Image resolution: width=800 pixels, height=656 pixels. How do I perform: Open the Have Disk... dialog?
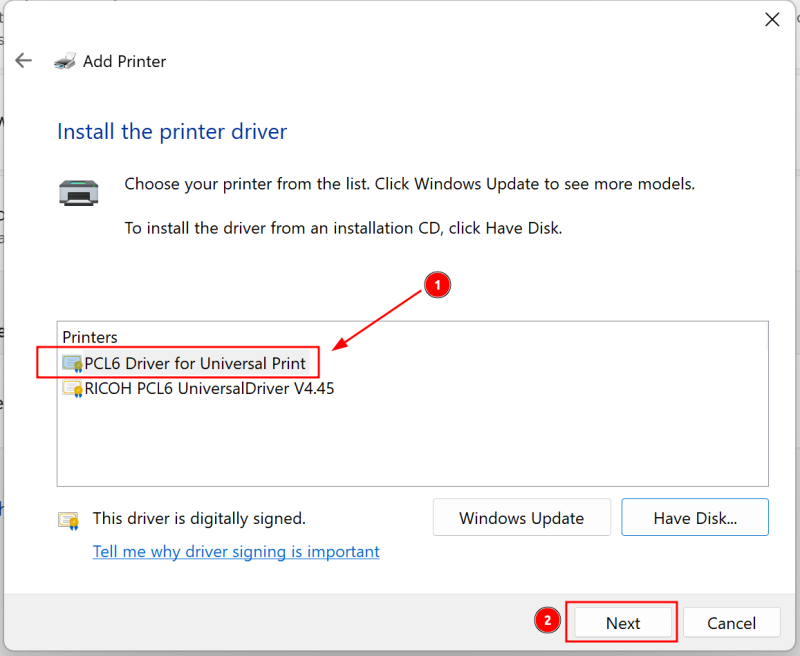pyautogui.click(x=695, y=518)
